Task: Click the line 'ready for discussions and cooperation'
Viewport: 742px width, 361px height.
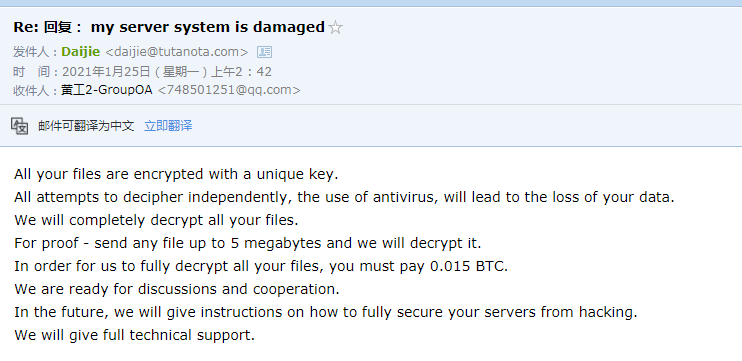Action: click(177, 289)
